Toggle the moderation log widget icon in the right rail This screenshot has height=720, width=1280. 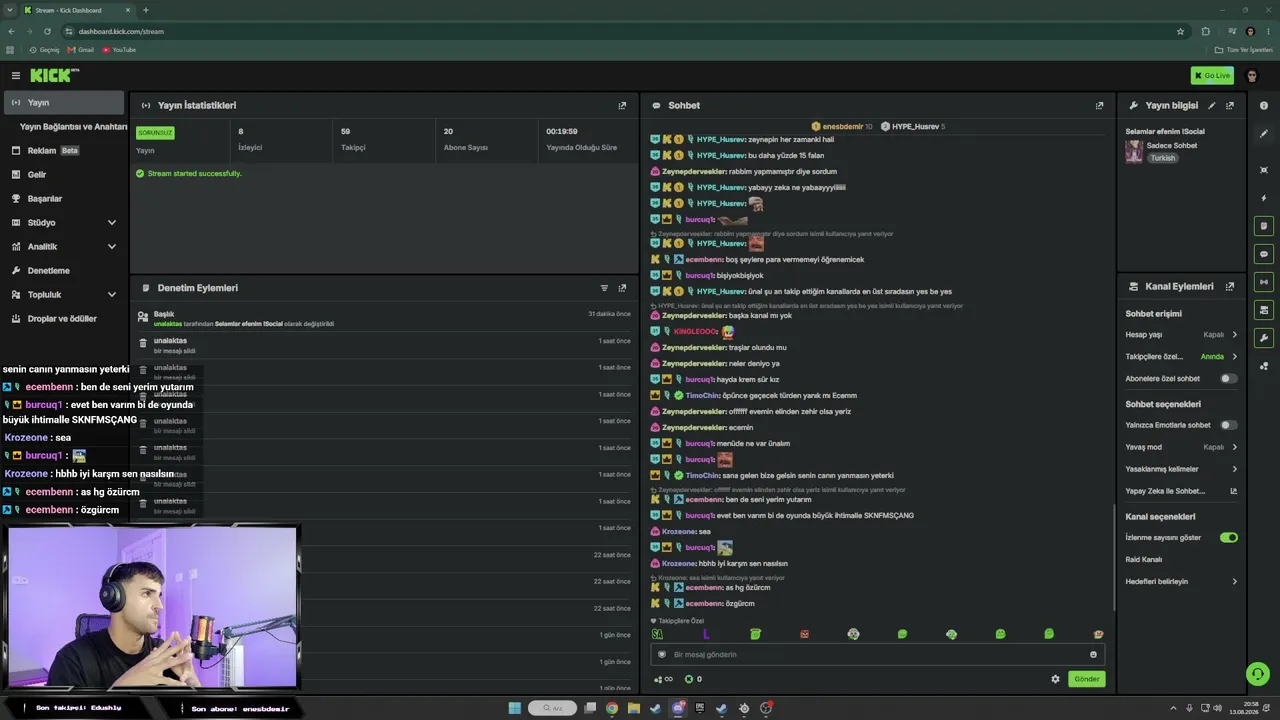[1264, 226]
